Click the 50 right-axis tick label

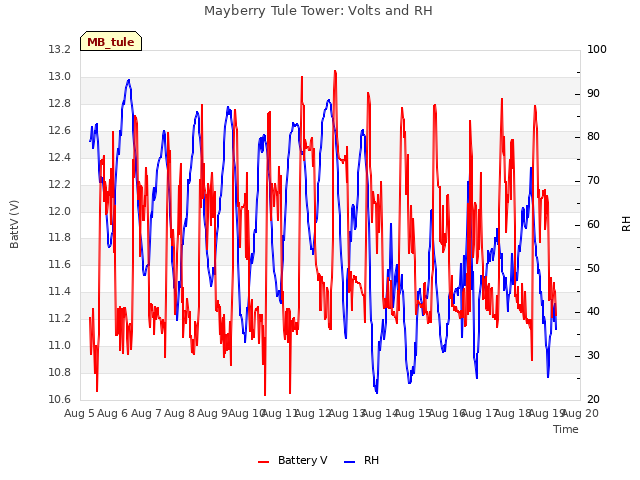[x=593, y=268]
